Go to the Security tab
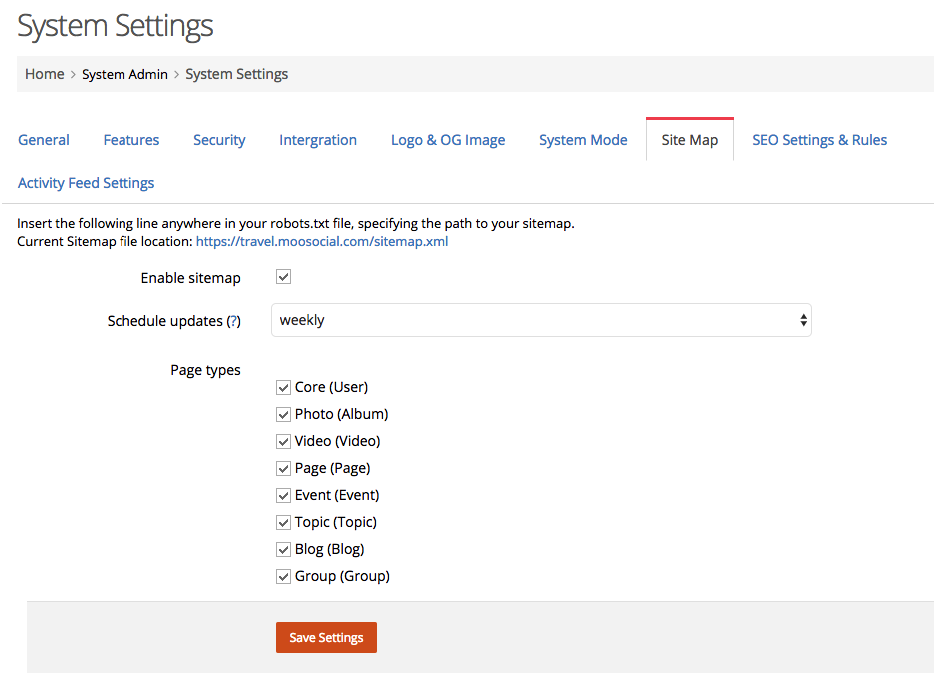The width and height of the screenshot is (934, 681). click(219, 140)
